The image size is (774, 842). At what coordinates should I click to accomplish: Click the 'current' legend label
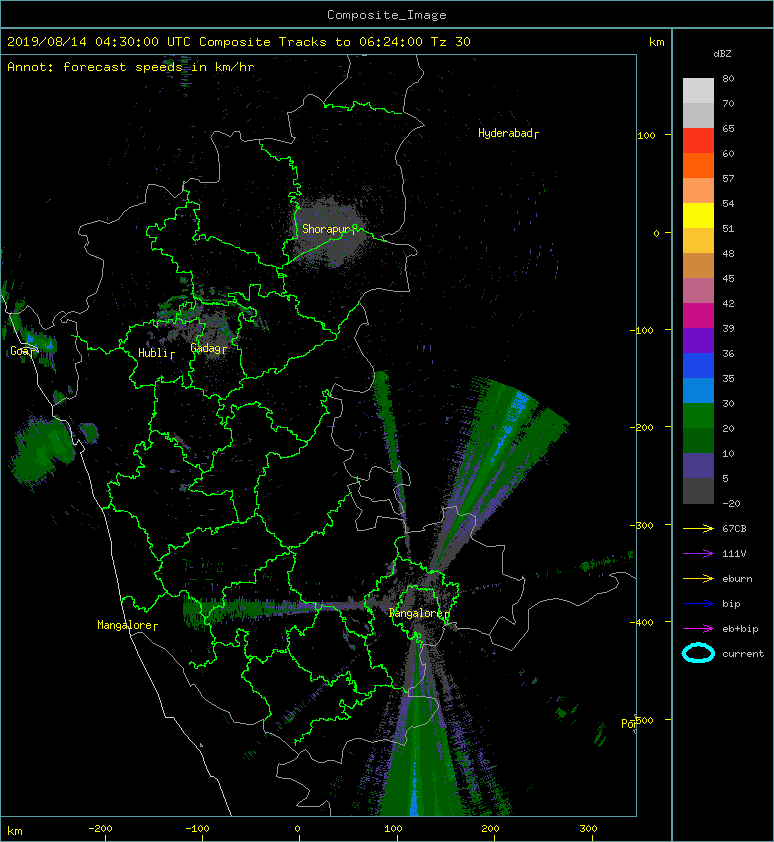(743, 654)
